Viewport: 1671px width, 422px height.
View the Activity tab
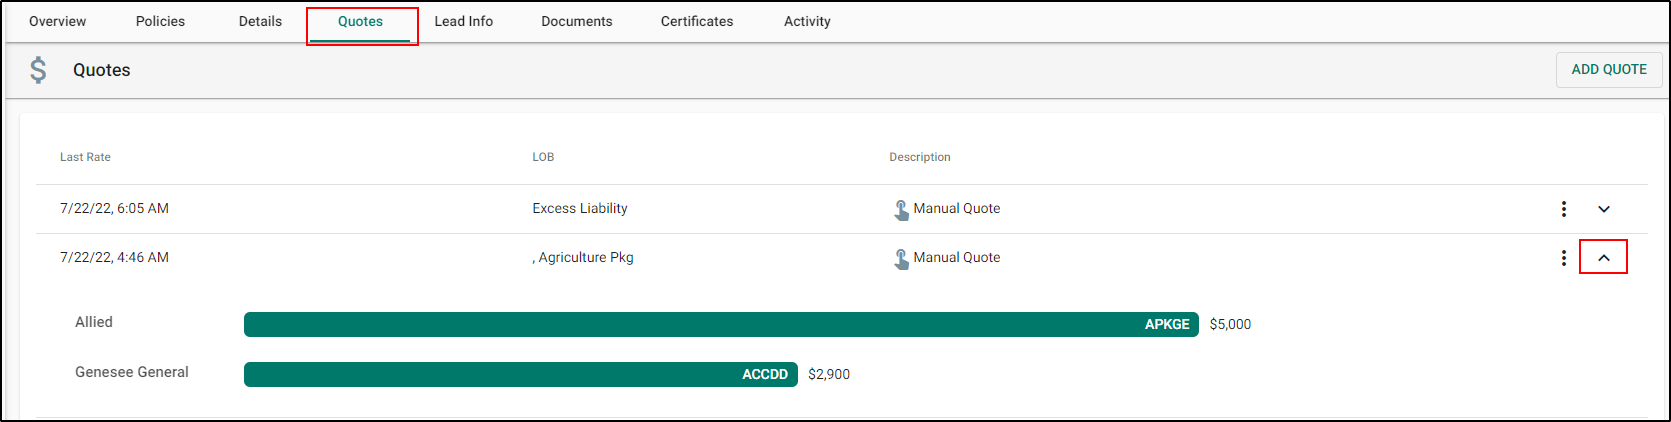click(x=807, y=21)
